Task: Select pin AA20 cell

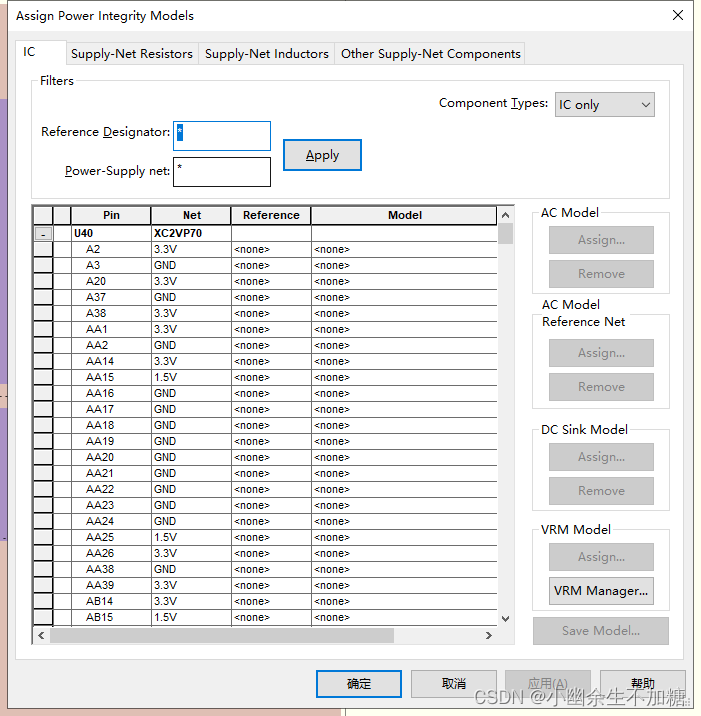Action: 111,457
